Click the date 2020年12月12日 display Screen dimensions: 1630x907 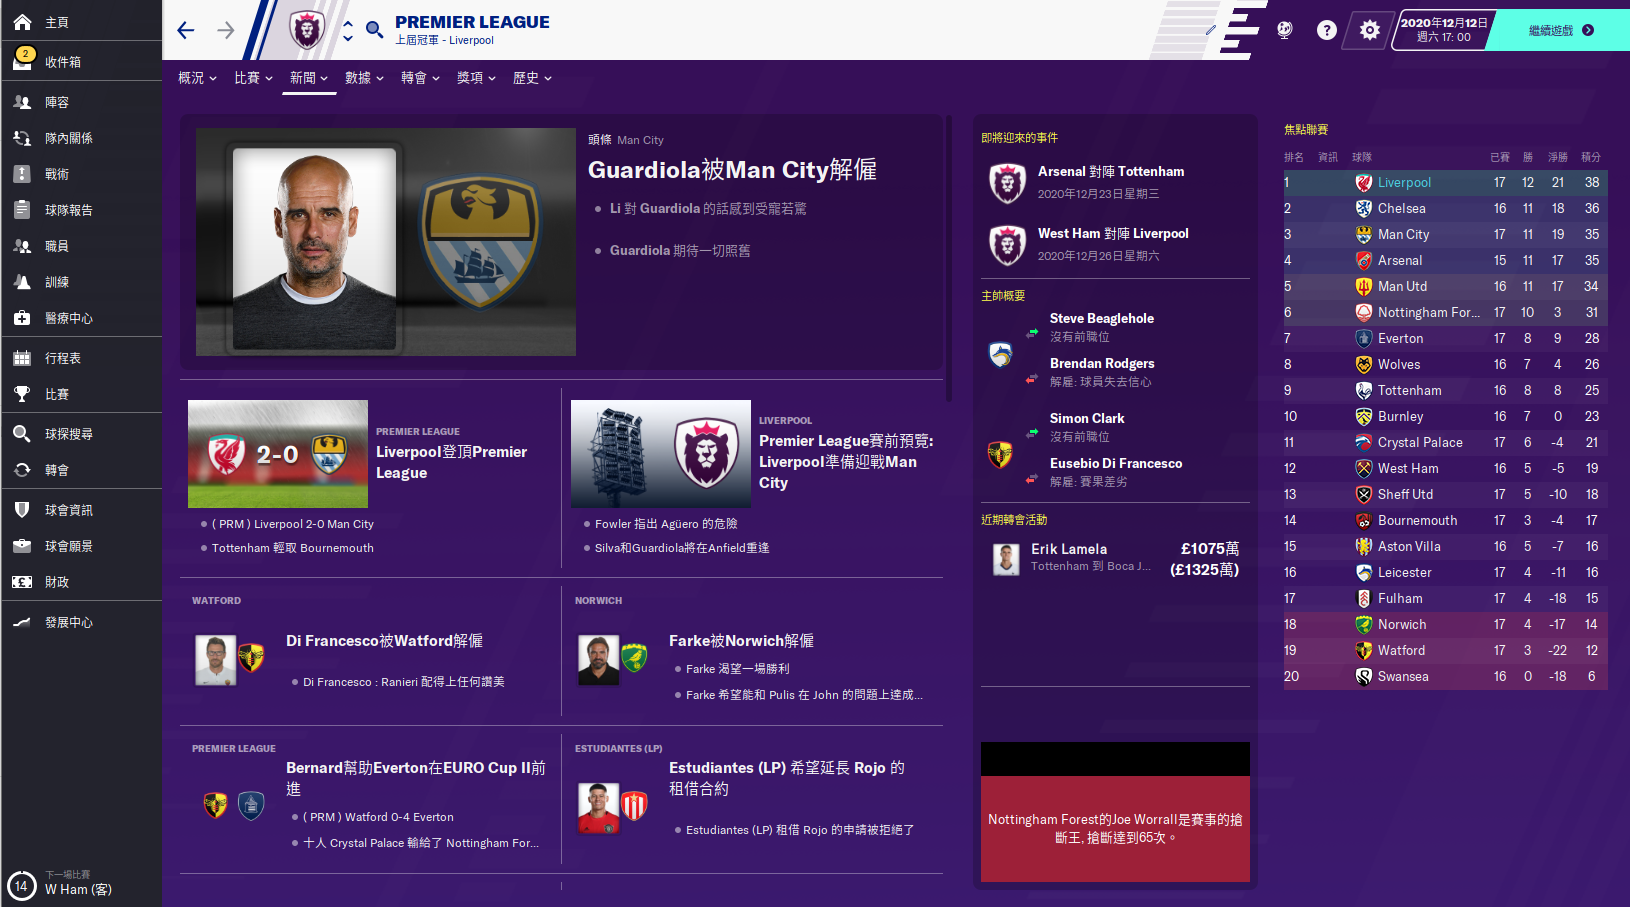(x=1443, y=23)
